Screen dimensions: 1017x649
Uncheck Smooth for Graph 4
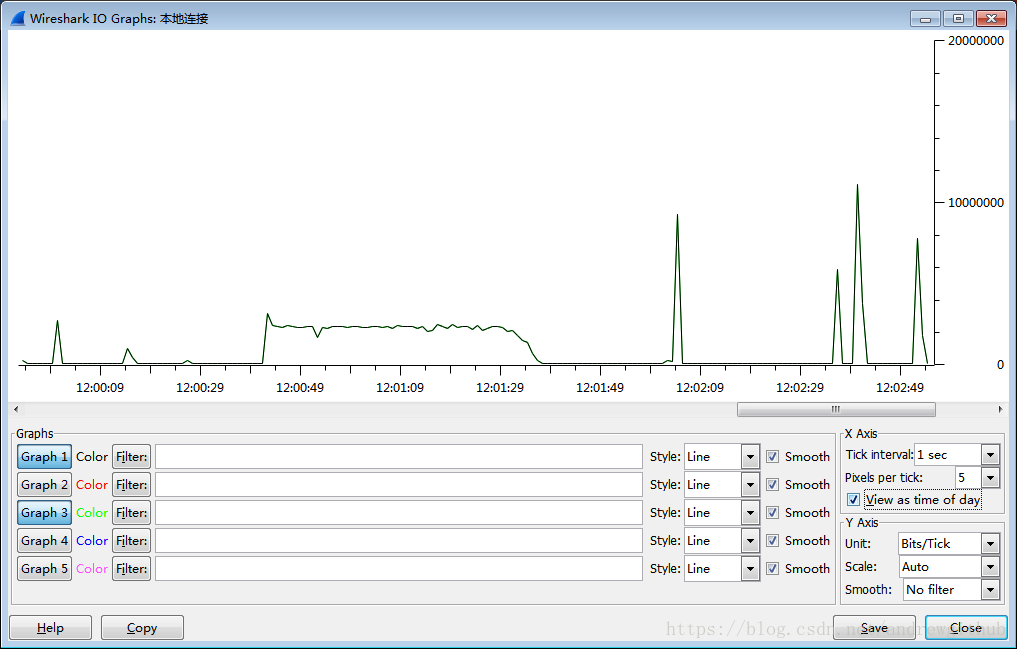tap(772, 540)
